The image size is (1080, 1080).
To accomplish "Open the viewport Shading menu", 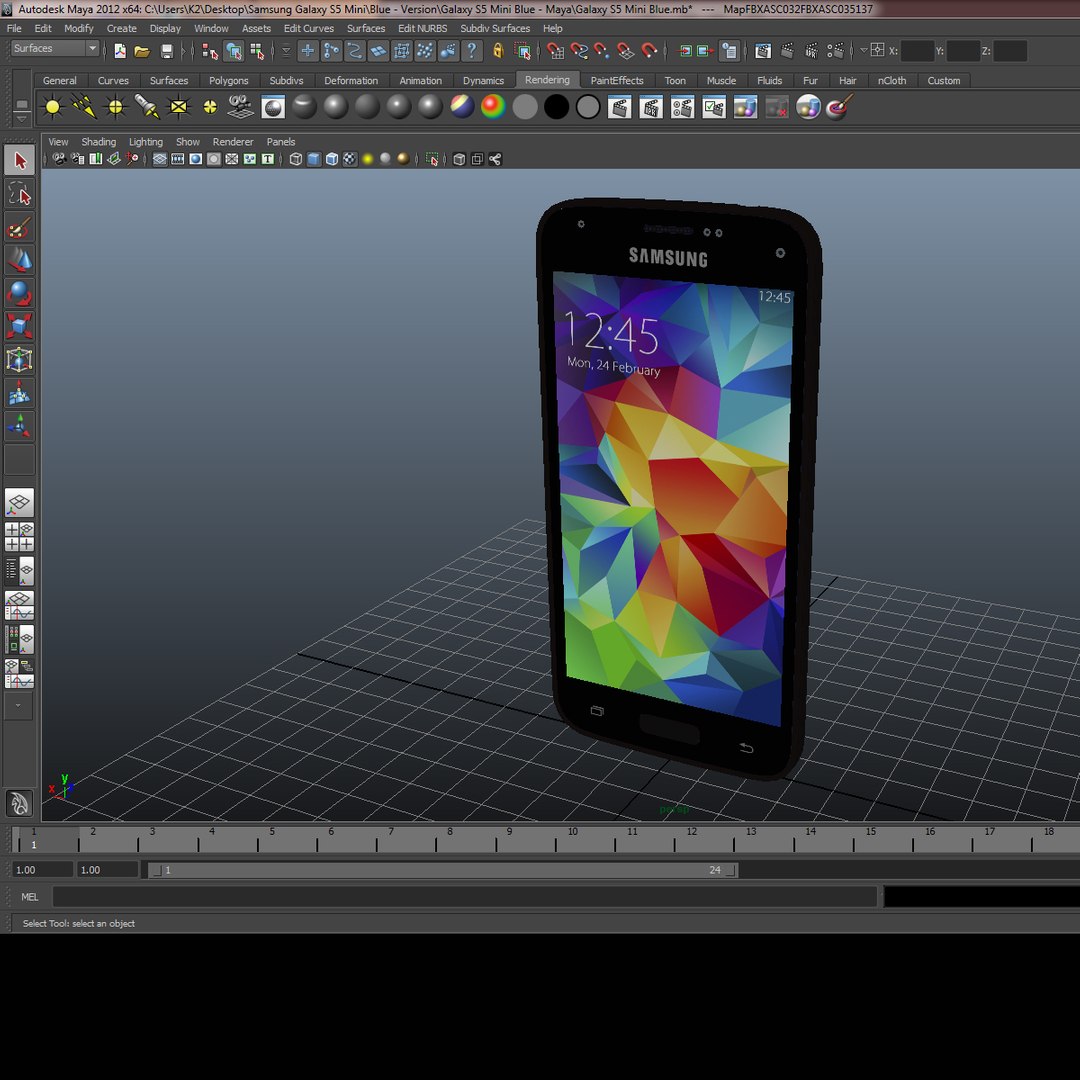I will 98,142.
